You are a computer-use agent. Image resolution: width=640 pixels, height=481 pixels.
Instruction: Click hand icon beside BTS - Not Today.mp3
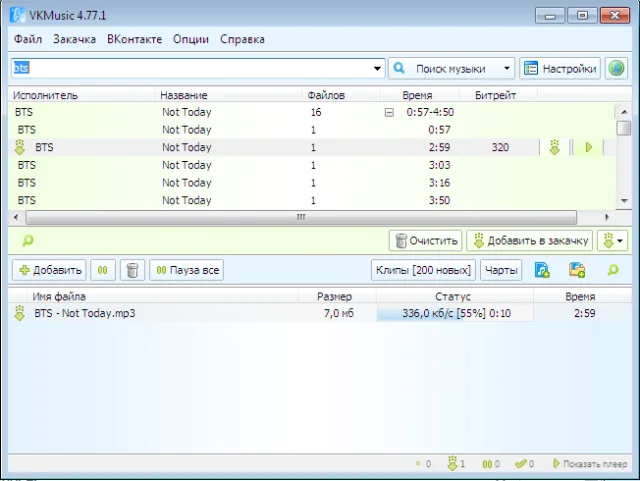(x=20, y=313)
